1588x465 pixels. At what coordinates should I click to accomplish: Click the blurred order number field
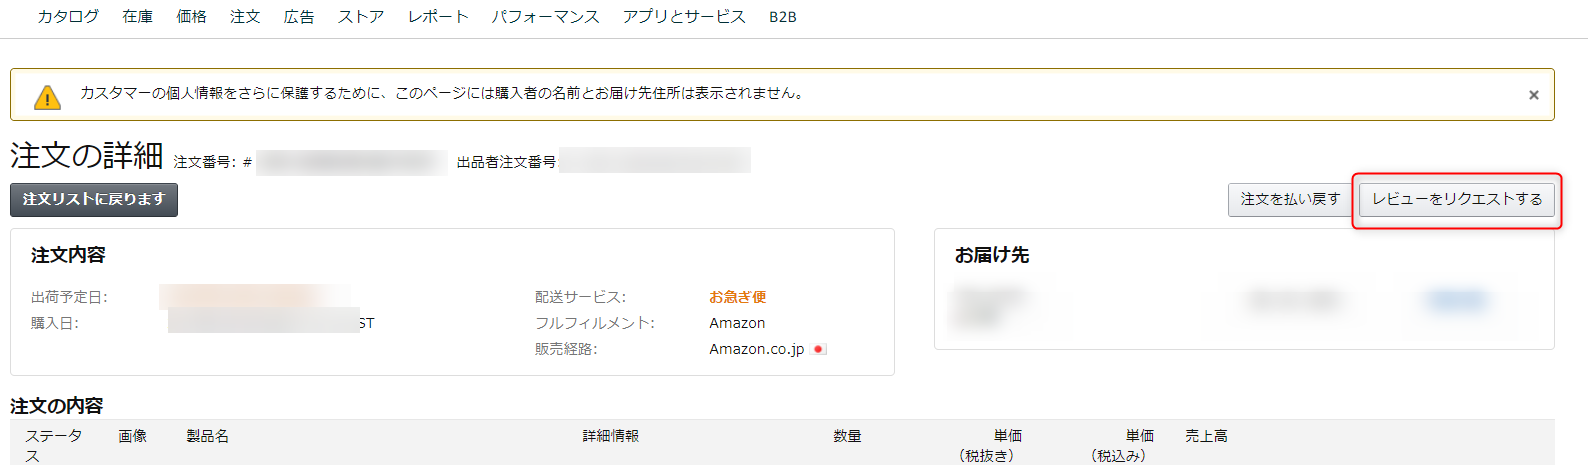352,162
